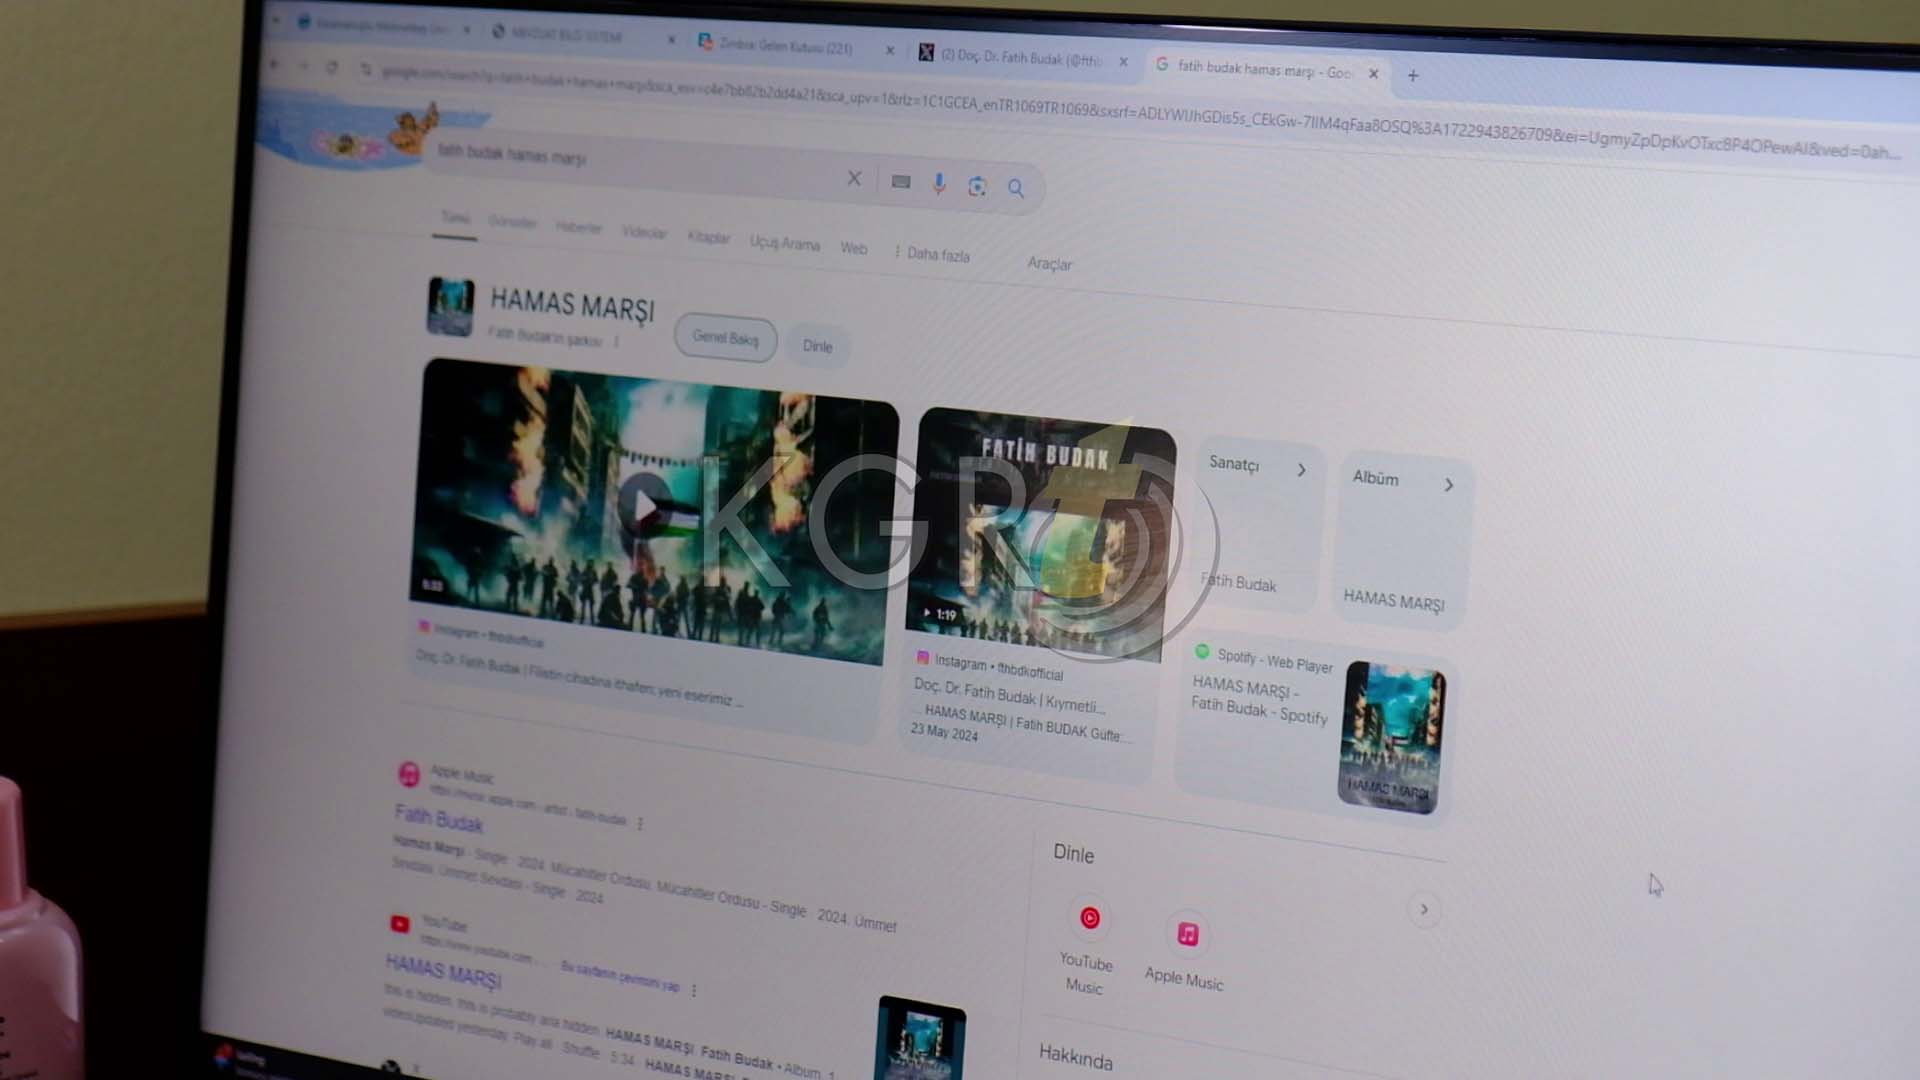Open the Apple Music listen icon

pyautogui.click(x=1187, y=934)
